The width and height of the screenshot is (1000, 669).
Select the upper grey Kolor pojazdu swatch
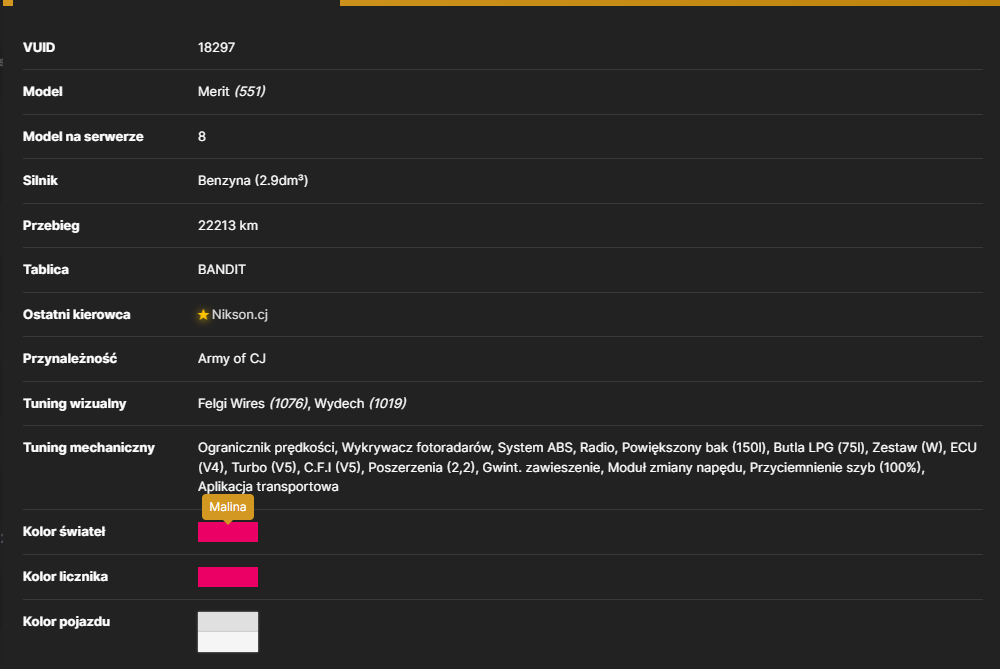coord(228,622)
